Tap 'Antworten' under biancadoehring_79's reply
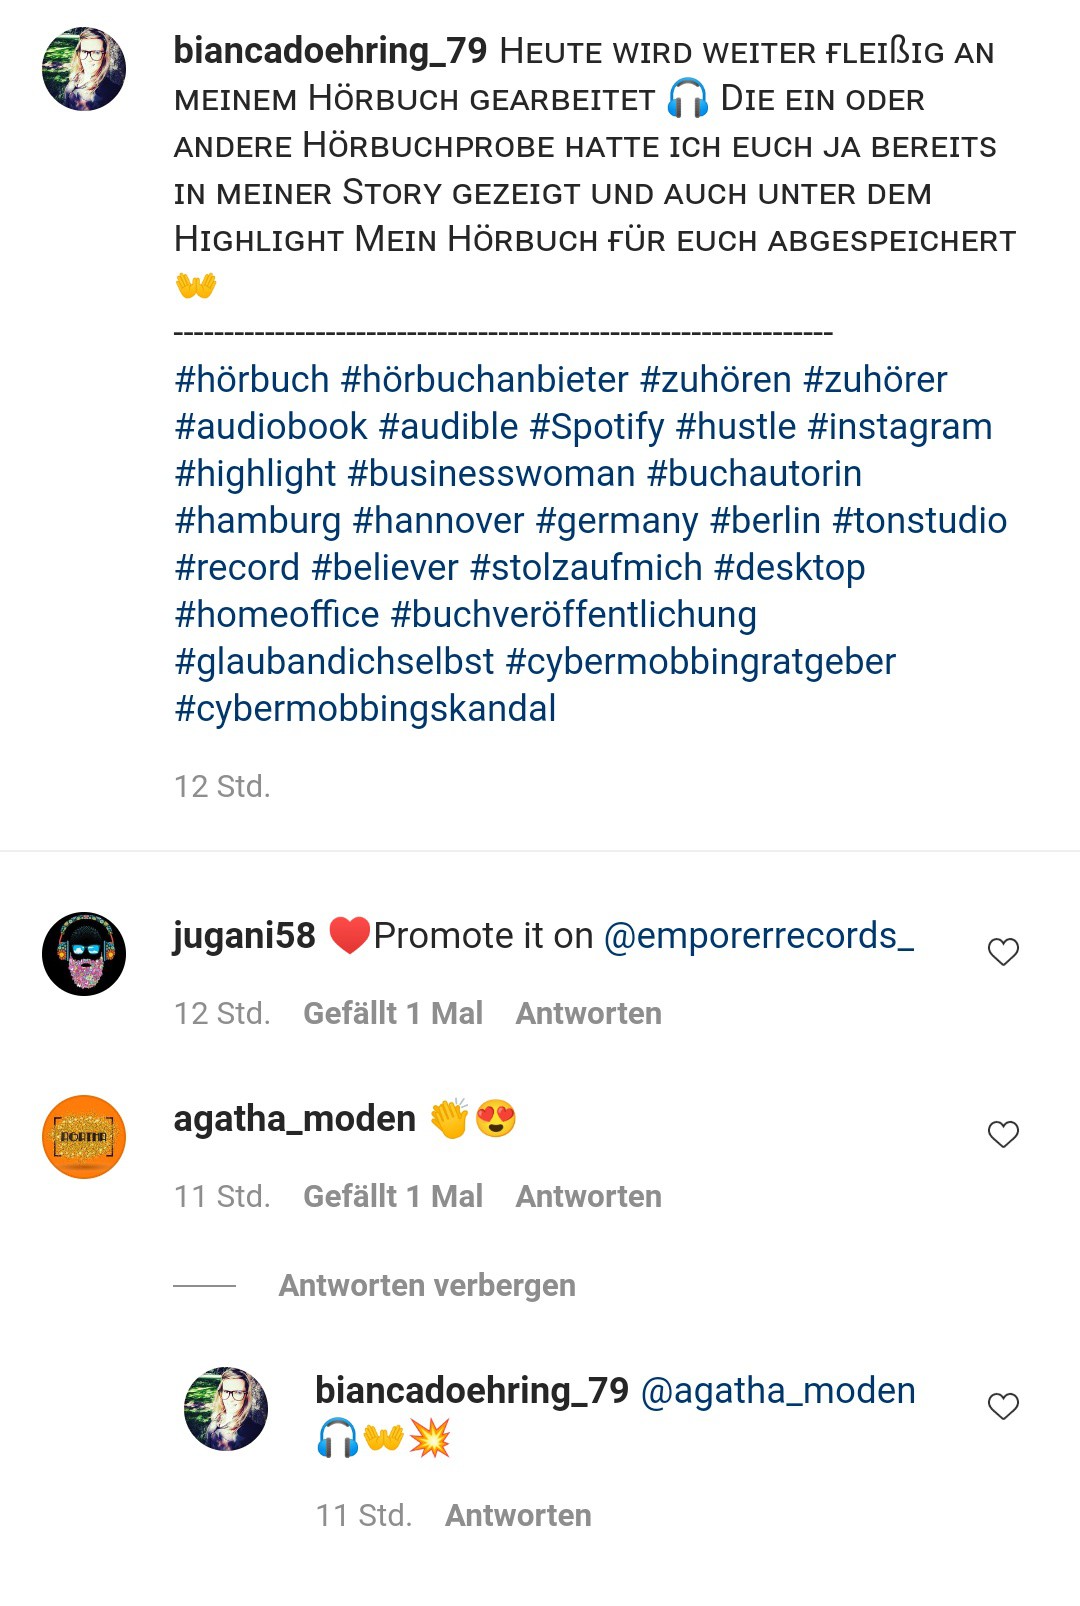This screenshot has width=1080, height=1606. point(518,1515)
